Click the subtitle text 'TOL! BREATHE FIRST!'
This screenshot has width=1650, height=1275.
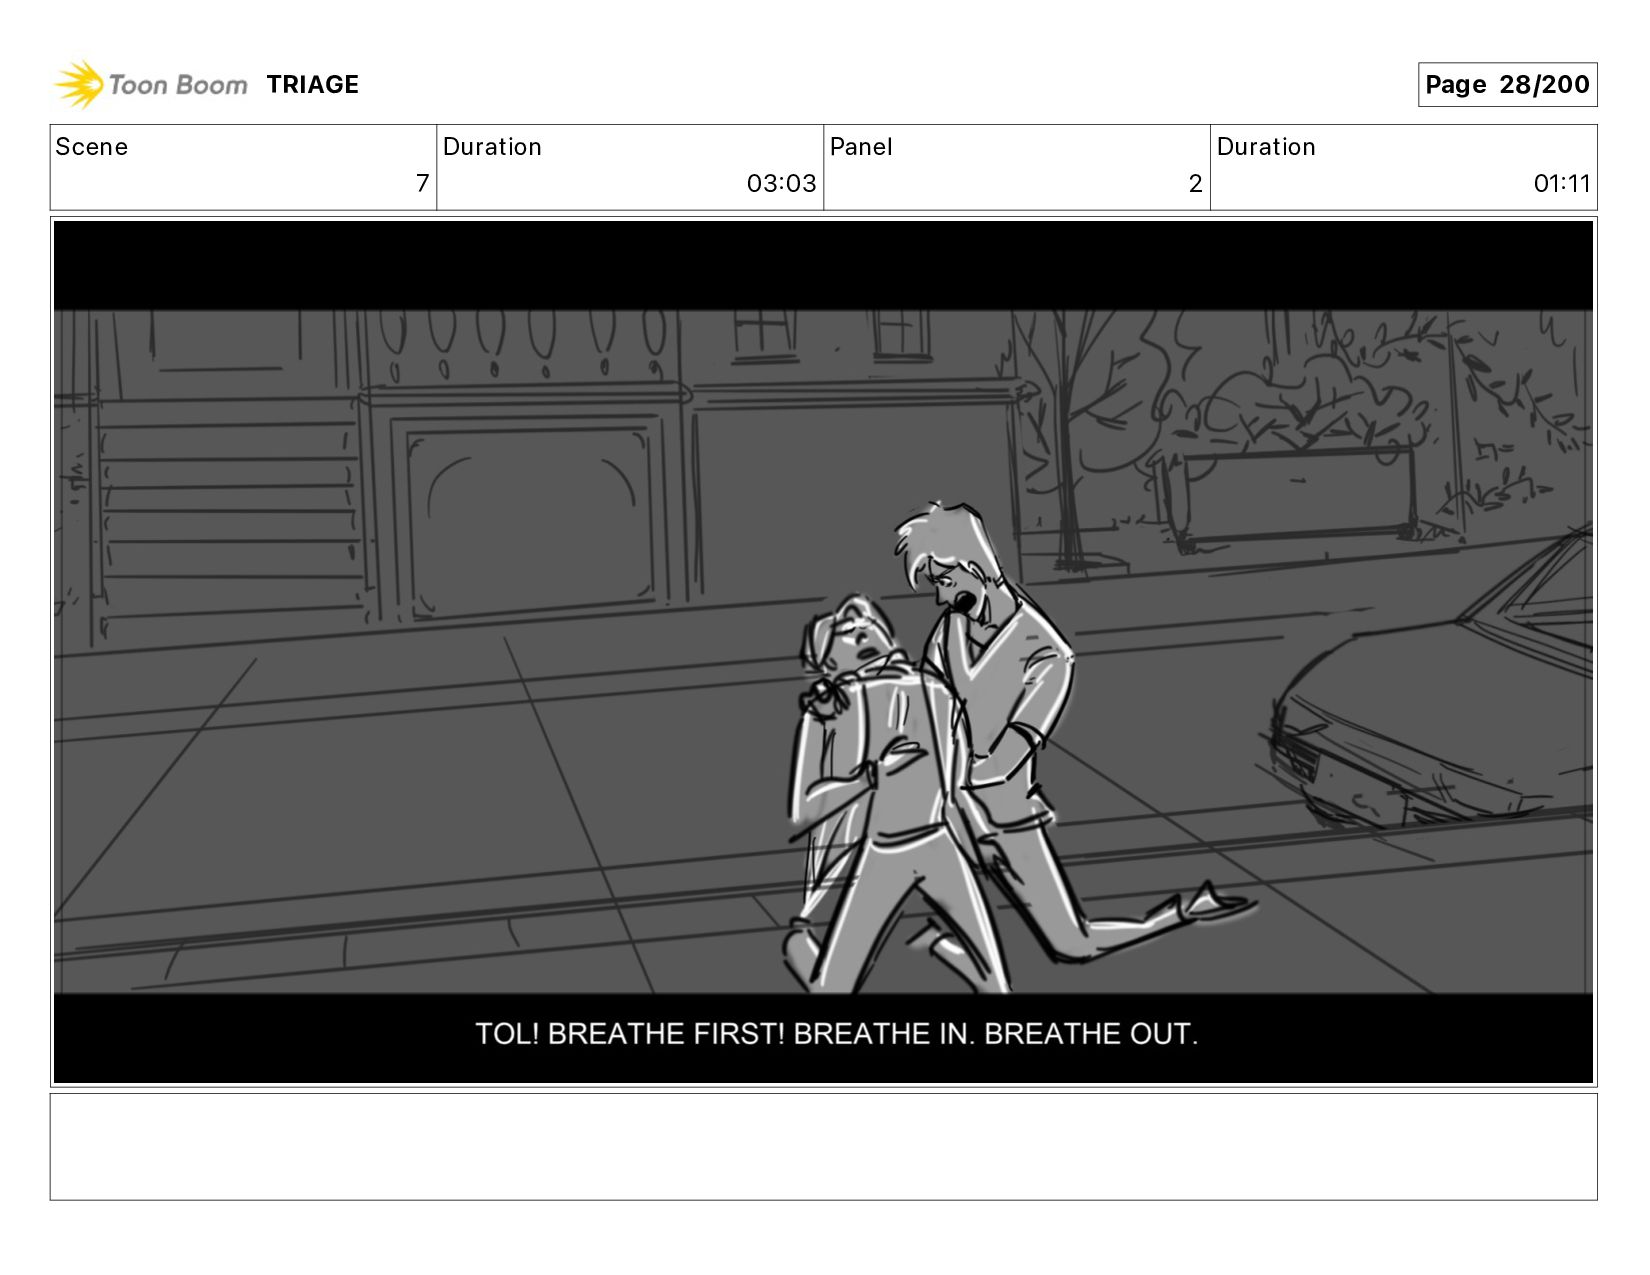[x=630, y=1034]
